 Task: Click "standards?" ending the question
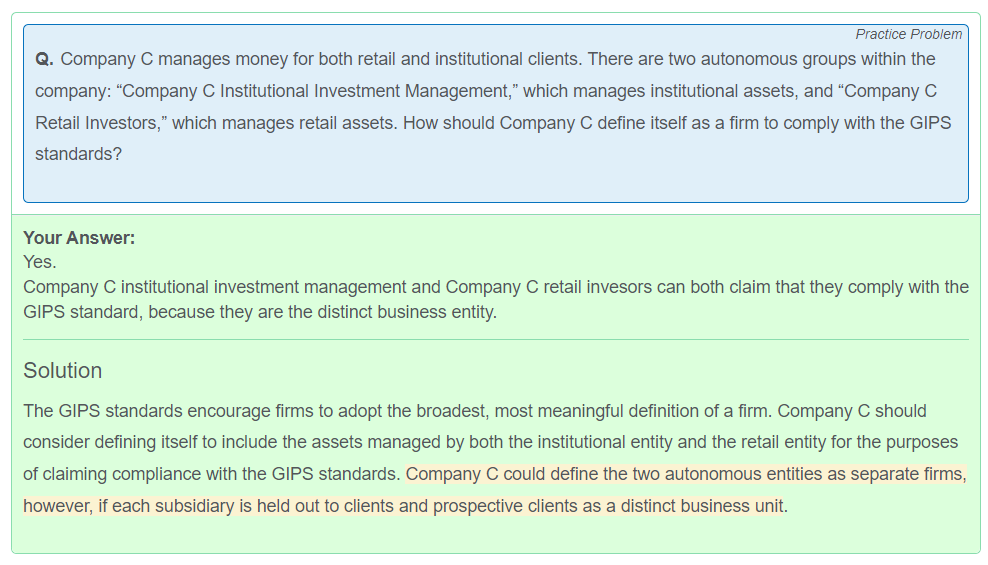click(x=78, y=154)
